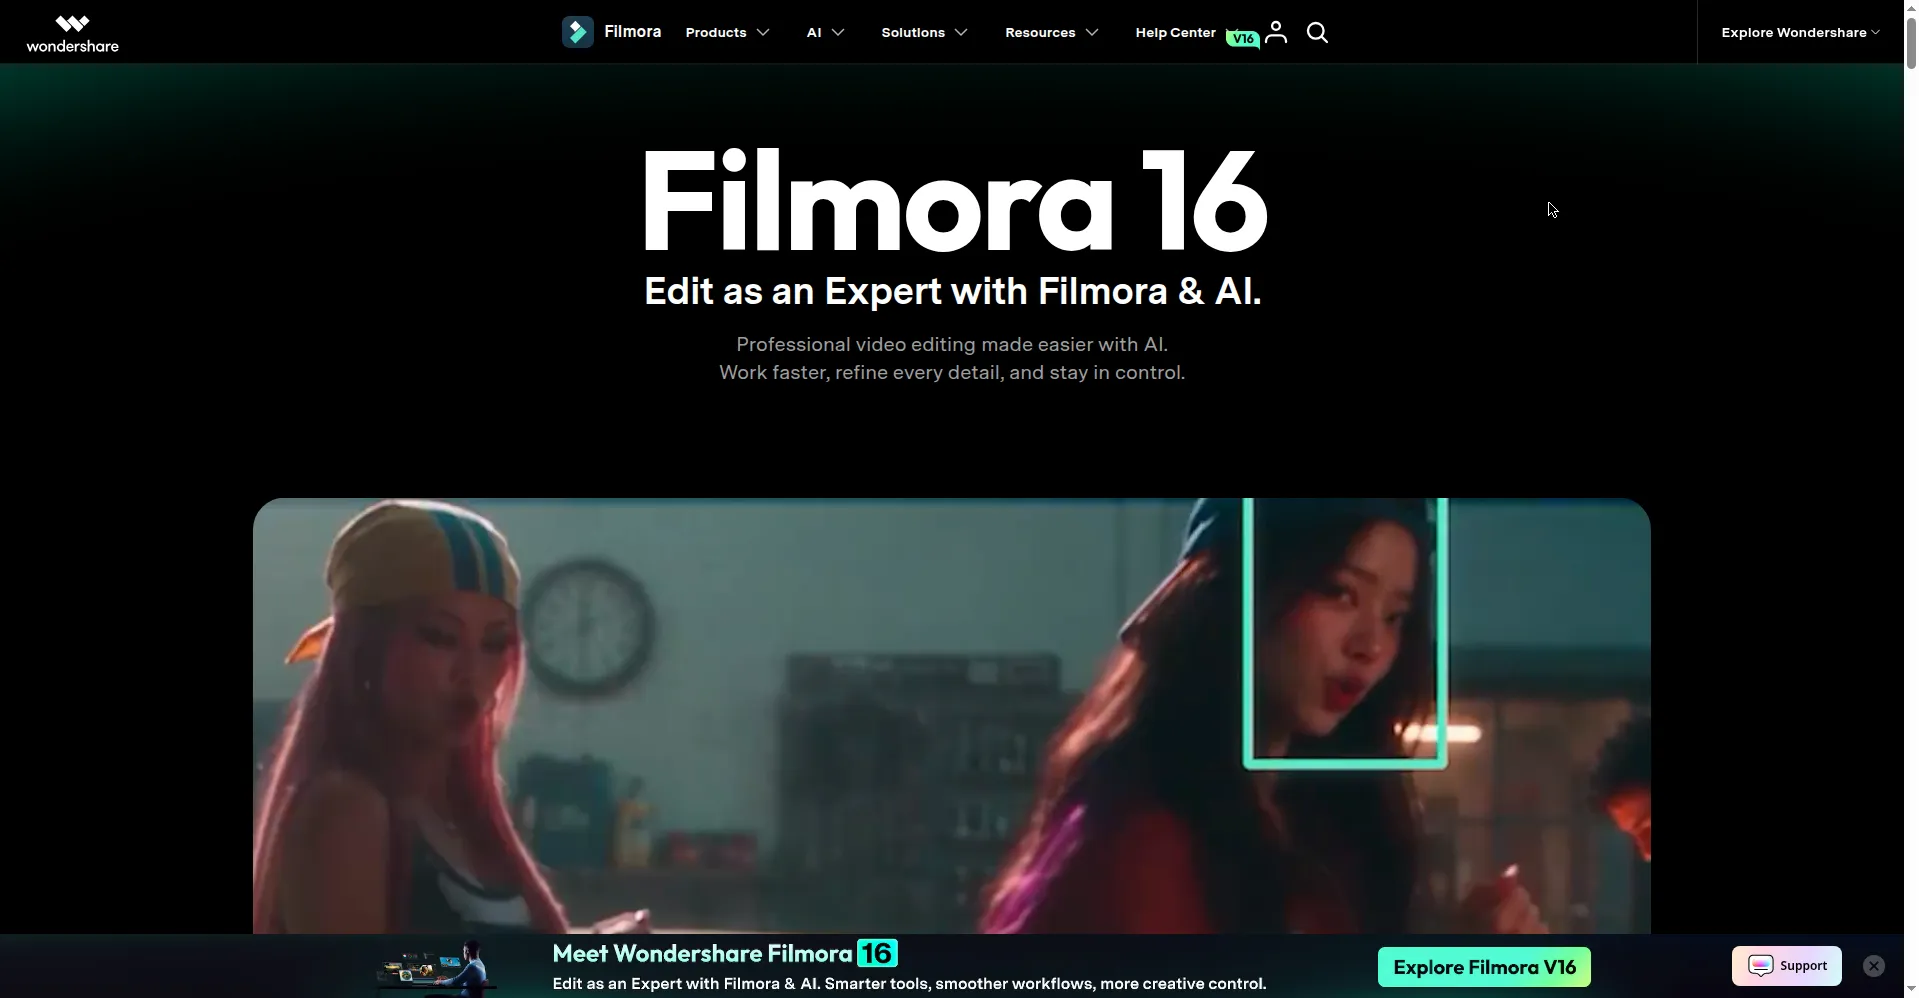Open the user account icon
The height and width of the screenshot is (998, 1919).
click(x=1275, y=32)
